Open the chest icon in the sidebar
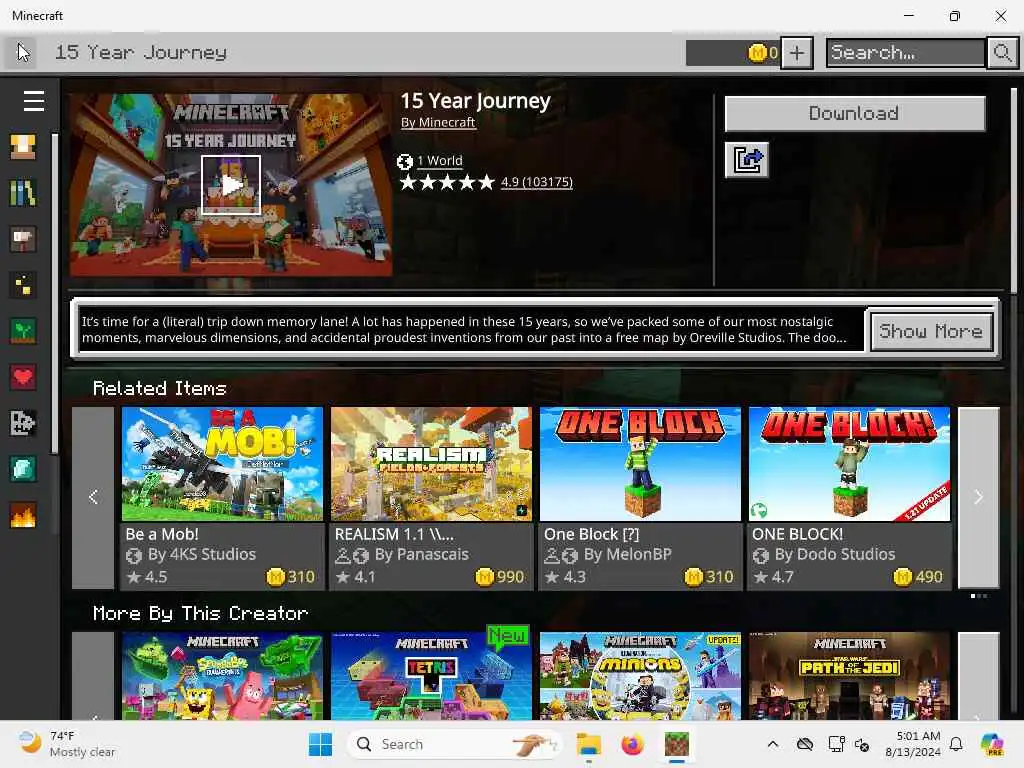Screen dimensions: 1024x768 coord(23,147)
